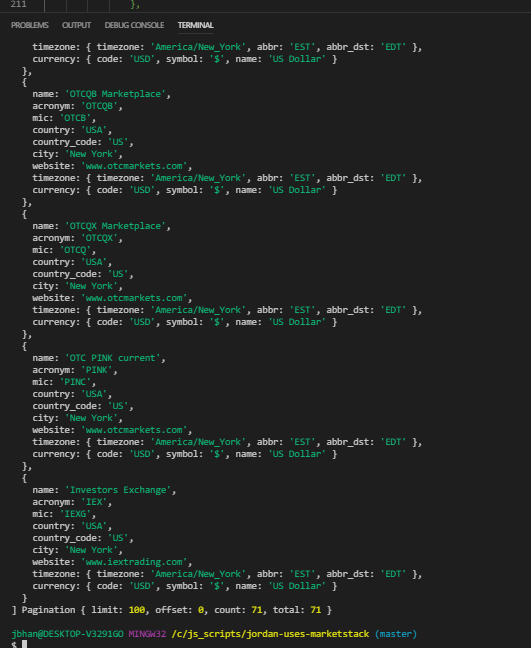Click line number 211 in editor gutter

click(18, 4)
